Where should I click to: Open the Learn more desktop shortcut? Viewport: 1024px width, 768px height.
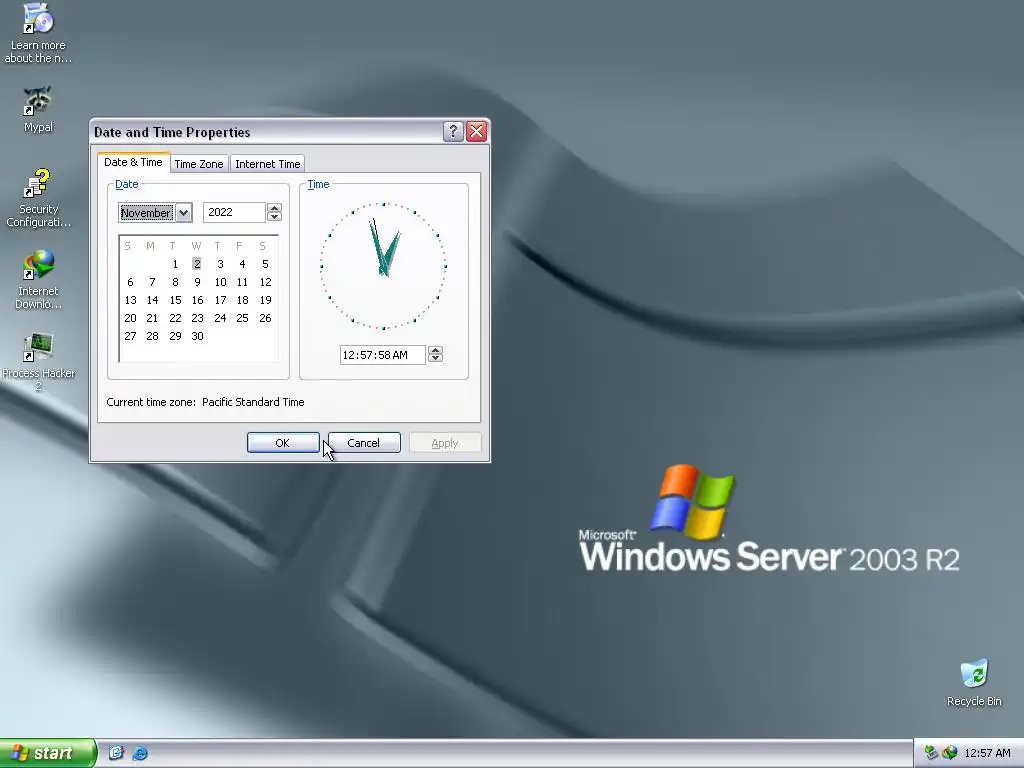38,33
